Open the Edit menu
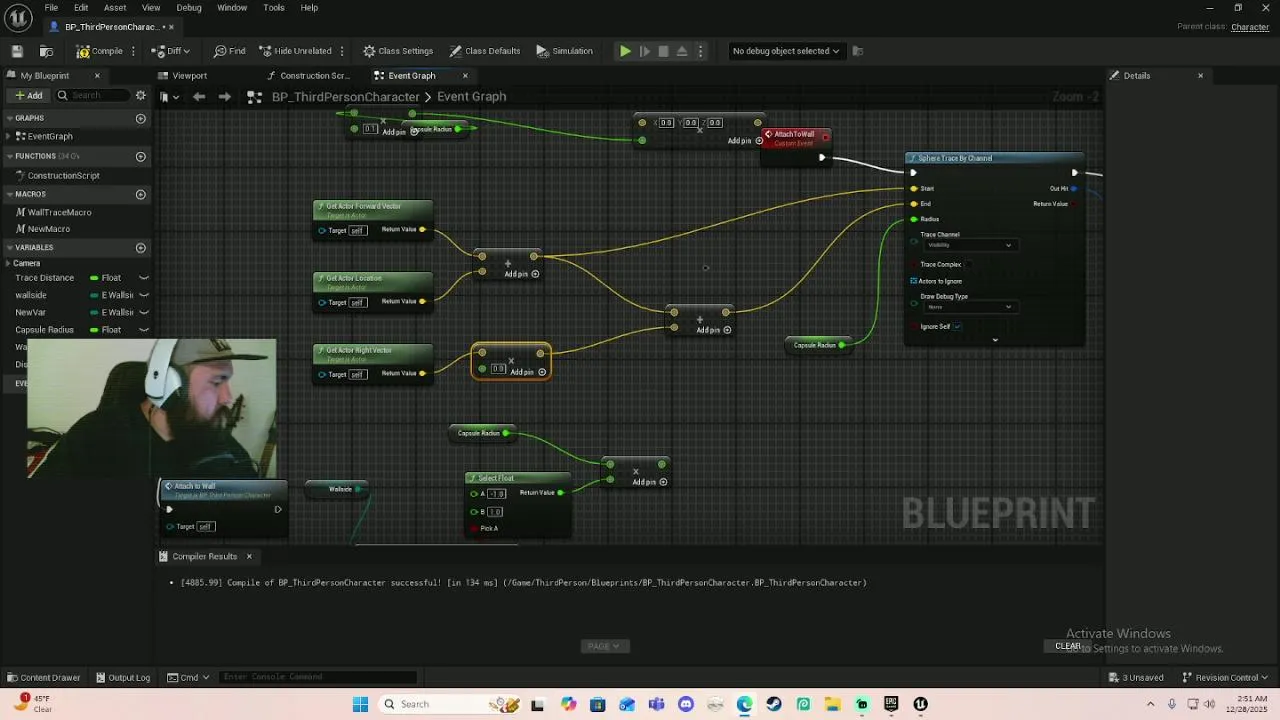The image size is (1280, 720). click(81, 7)
